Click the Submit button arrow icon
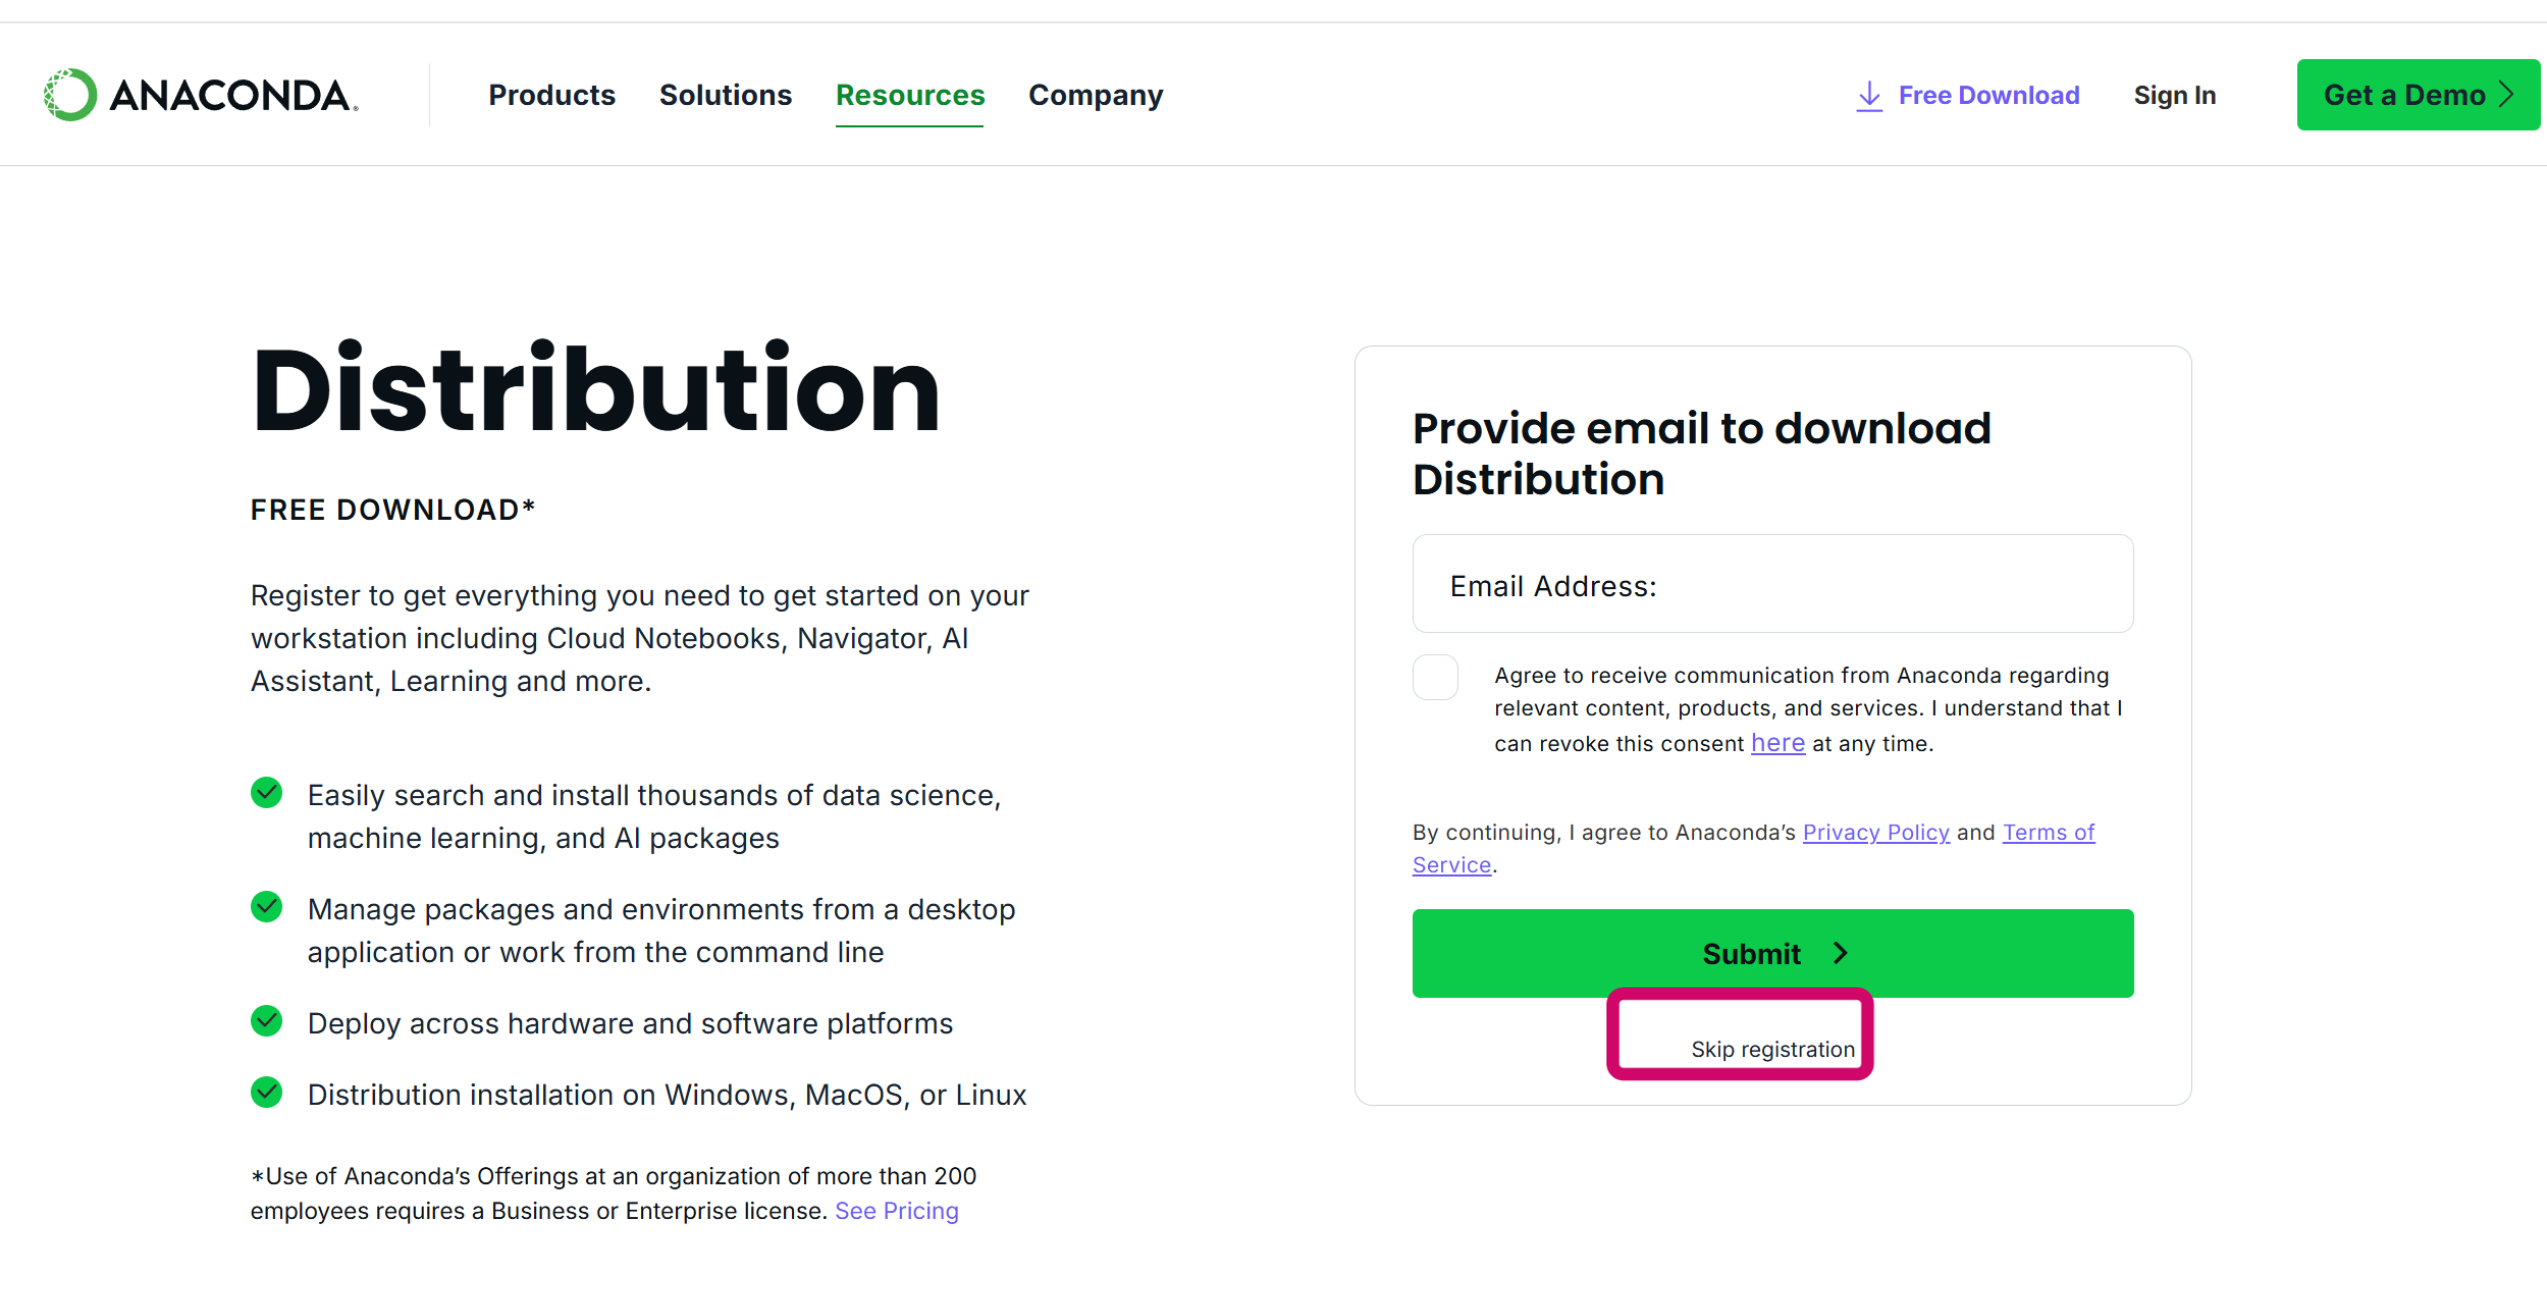2547x1303 pixels. 1840,953
